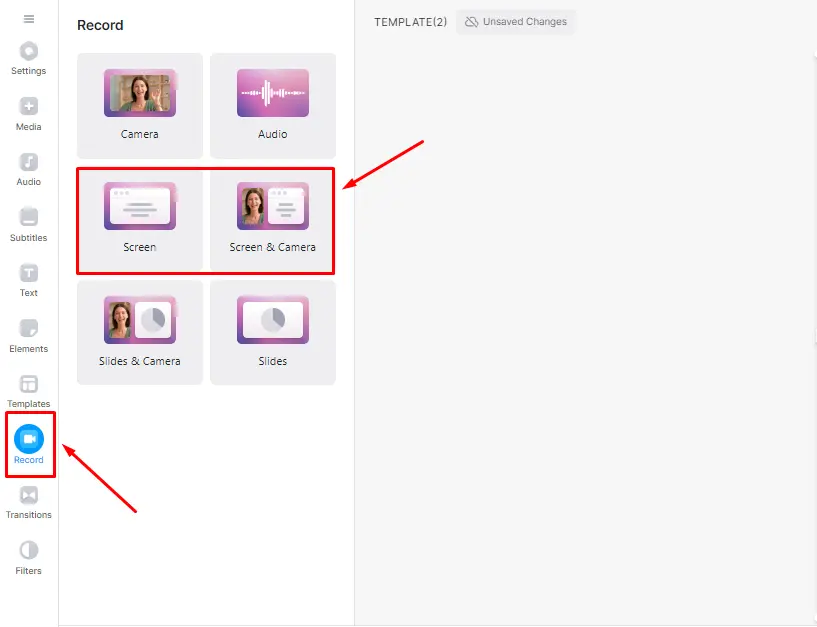Open the Filters panel
The image size is (817, 627).
click(29, 558)
